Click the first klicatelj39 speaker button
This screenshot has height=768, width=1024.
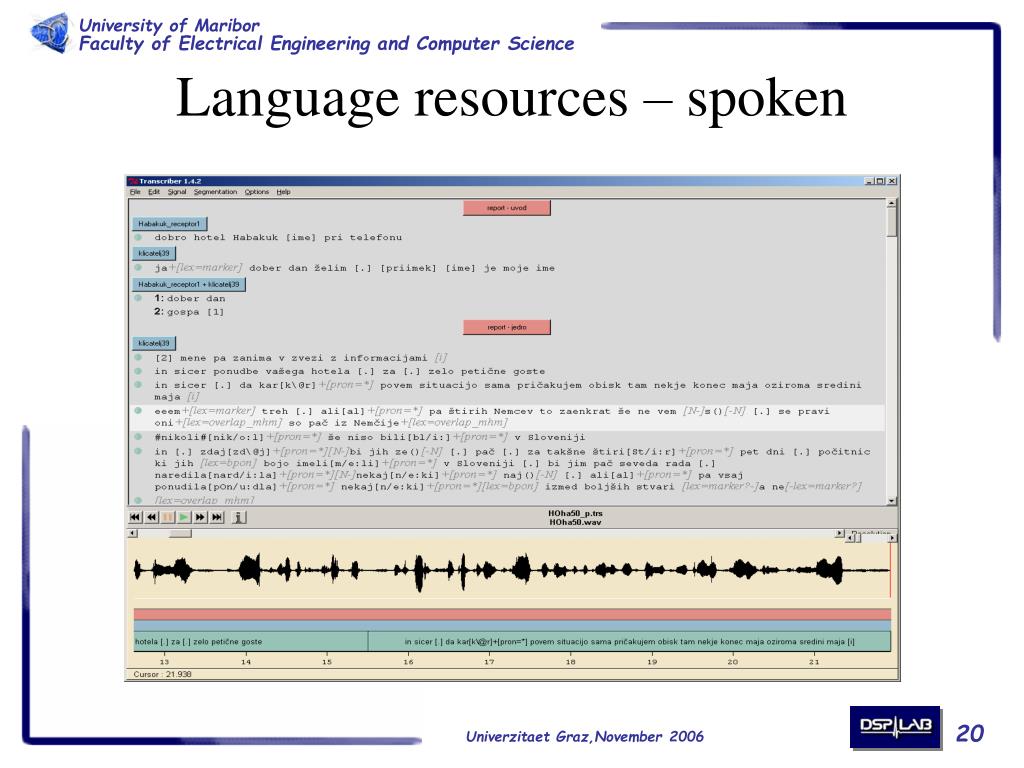point(153,253)
